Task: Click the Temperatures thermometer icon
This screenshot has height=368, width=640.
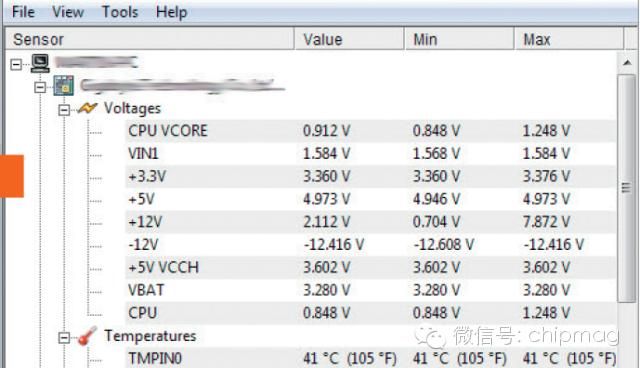Action: (87, 336)
